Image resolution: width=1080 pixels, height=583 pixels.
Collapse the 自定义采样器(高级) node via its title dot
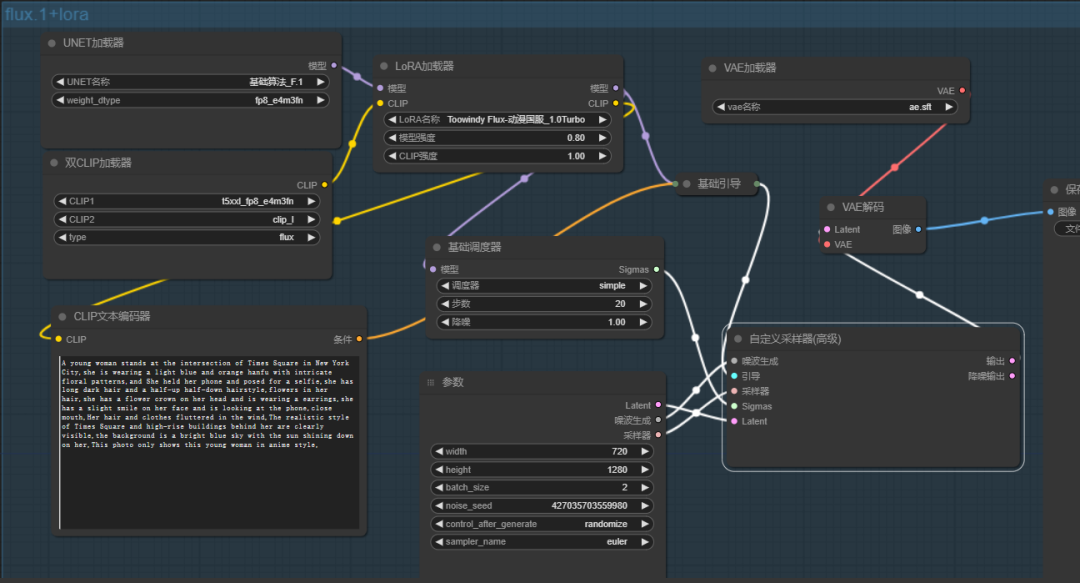point(736,339)
